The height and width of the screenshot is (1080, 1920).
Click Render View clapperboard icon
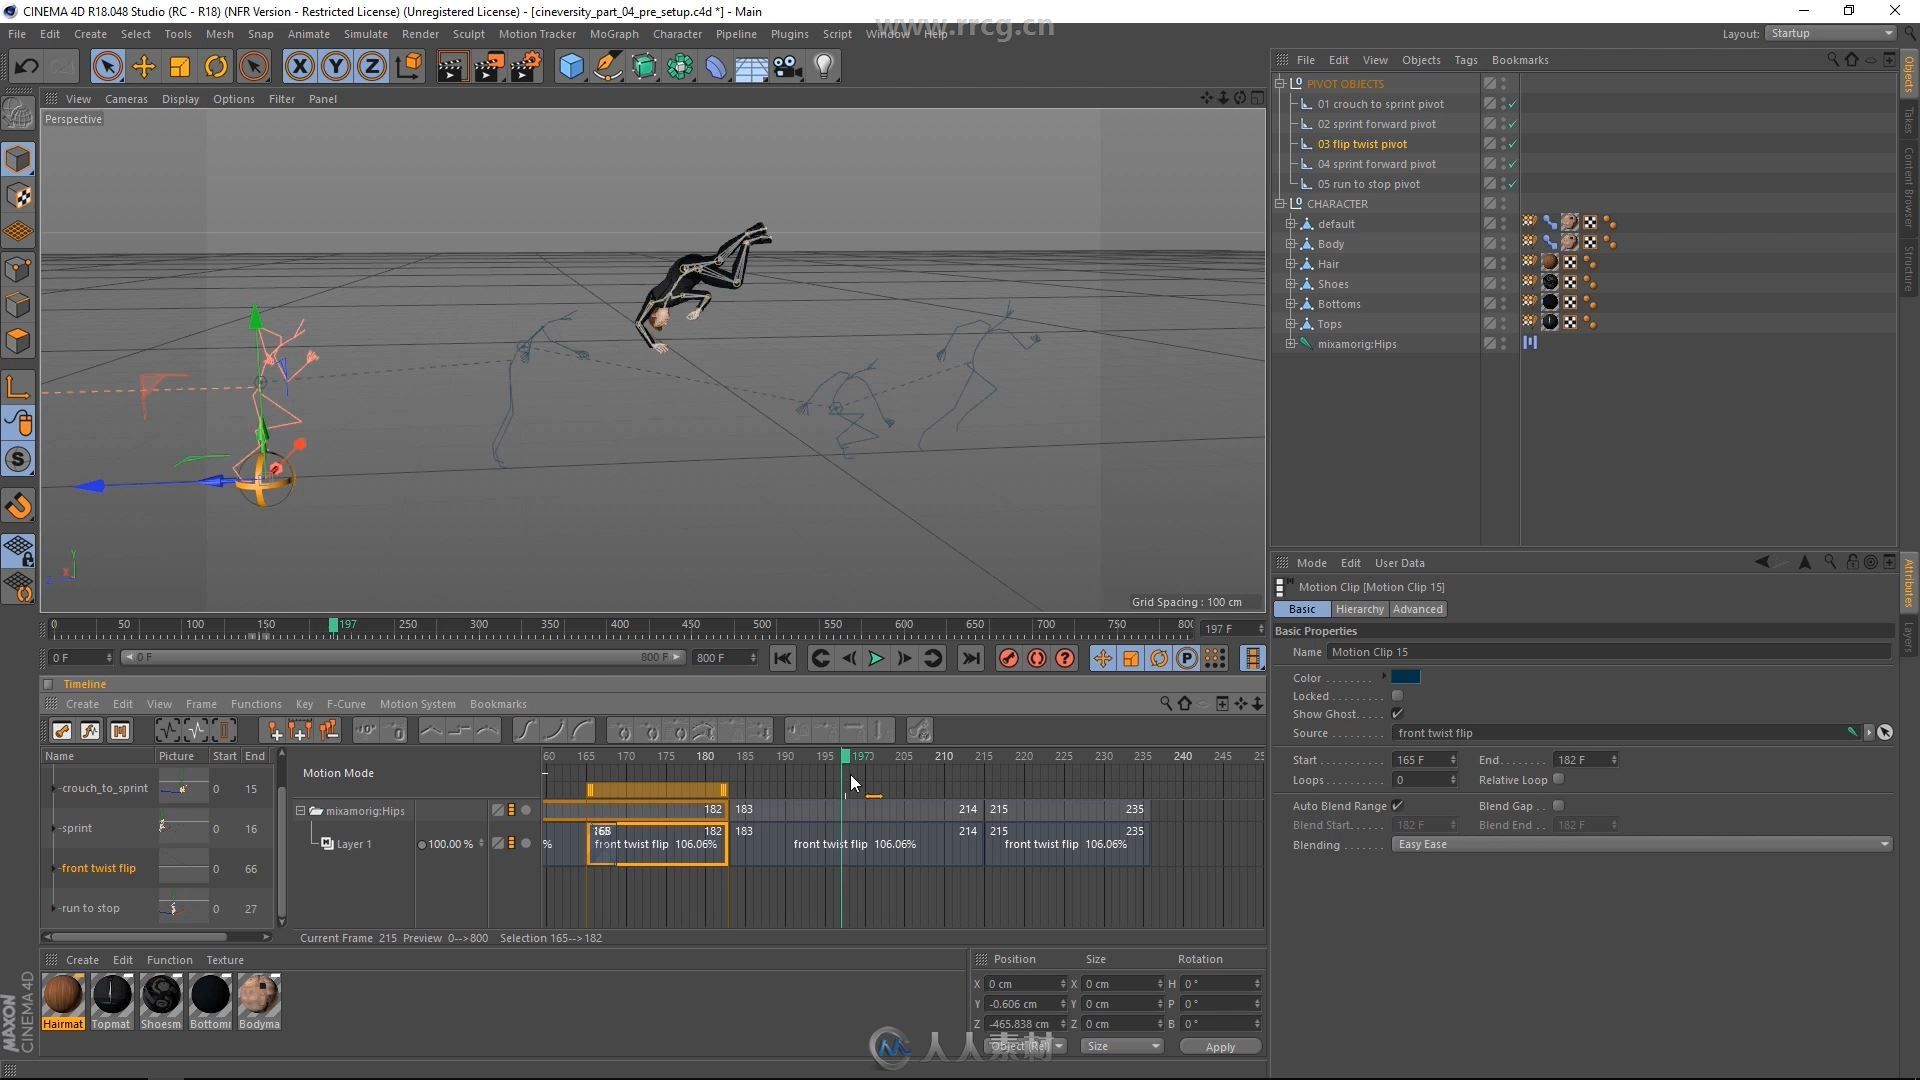pyautogui.click(x=452, y=67)
